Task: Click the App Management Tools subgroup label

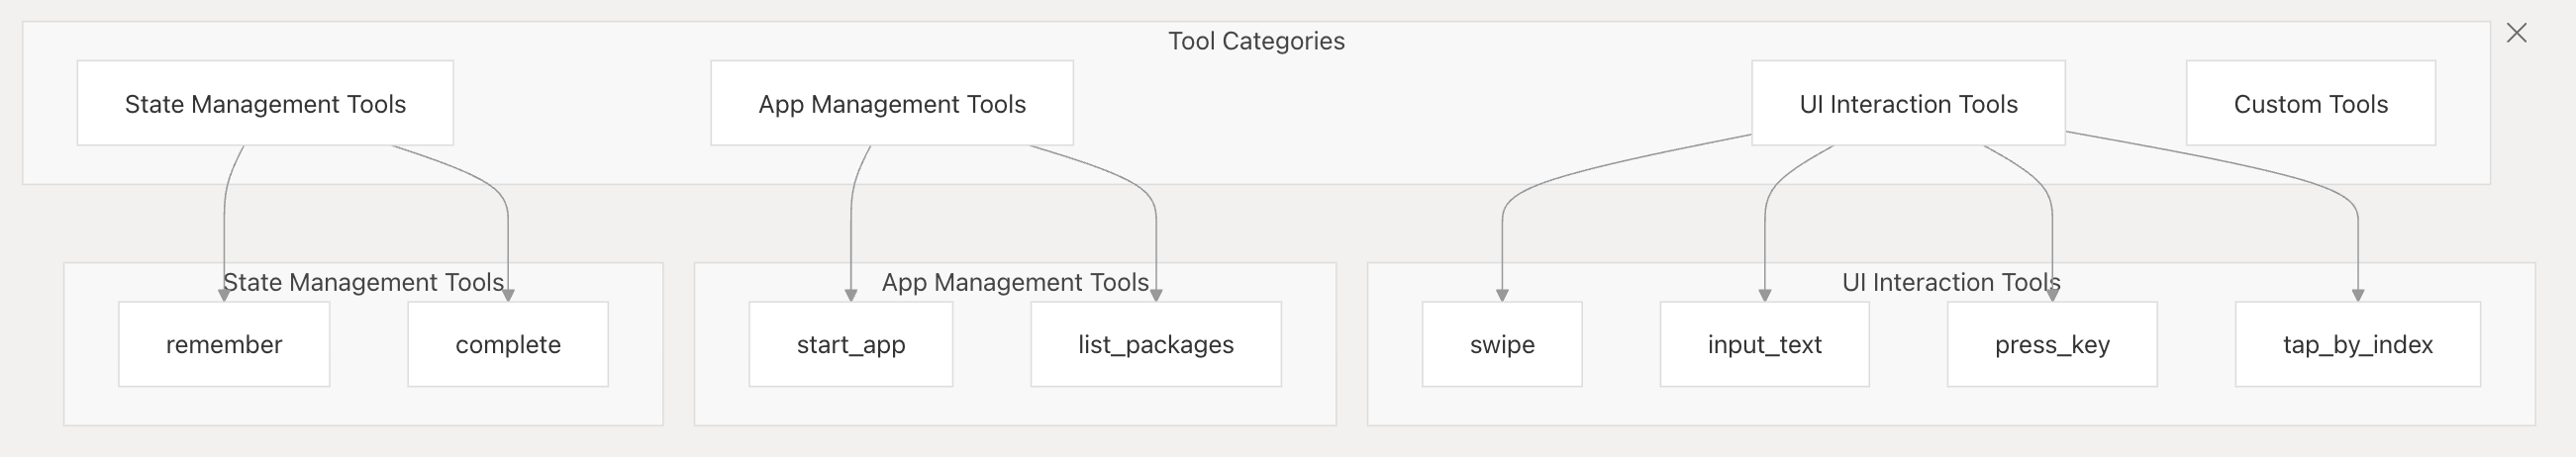Action: [x=1015, y=282]
